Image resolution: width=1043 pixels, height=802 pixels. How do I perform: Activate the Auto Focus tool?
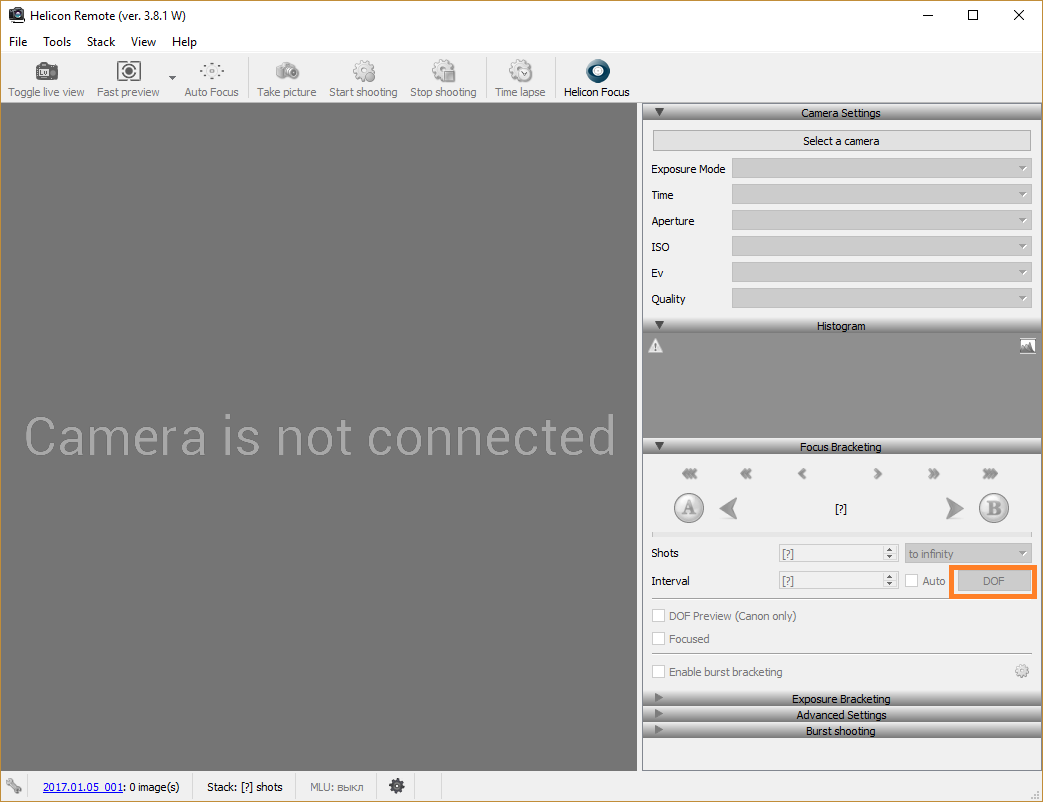tap(212, 71)
